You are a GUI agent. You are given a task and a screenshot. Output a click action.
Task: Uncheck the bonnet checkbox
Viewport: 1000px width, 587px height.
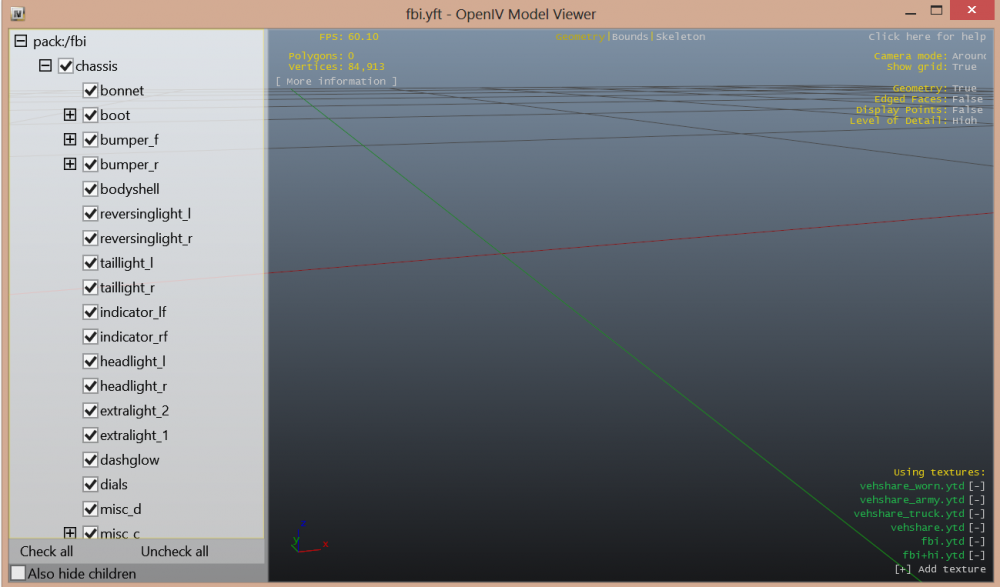point(90,90)
